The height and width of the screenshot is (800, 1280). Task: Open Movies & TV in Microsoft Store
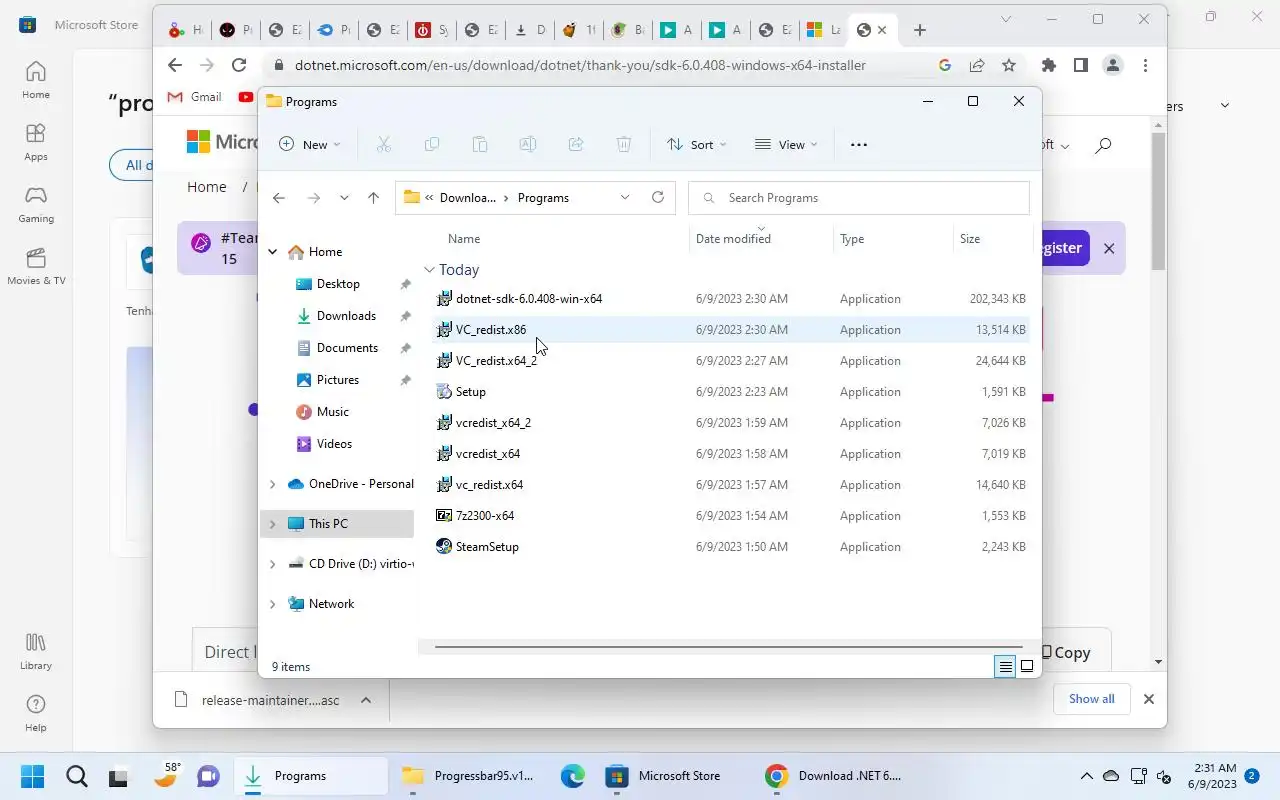[36, 266]
